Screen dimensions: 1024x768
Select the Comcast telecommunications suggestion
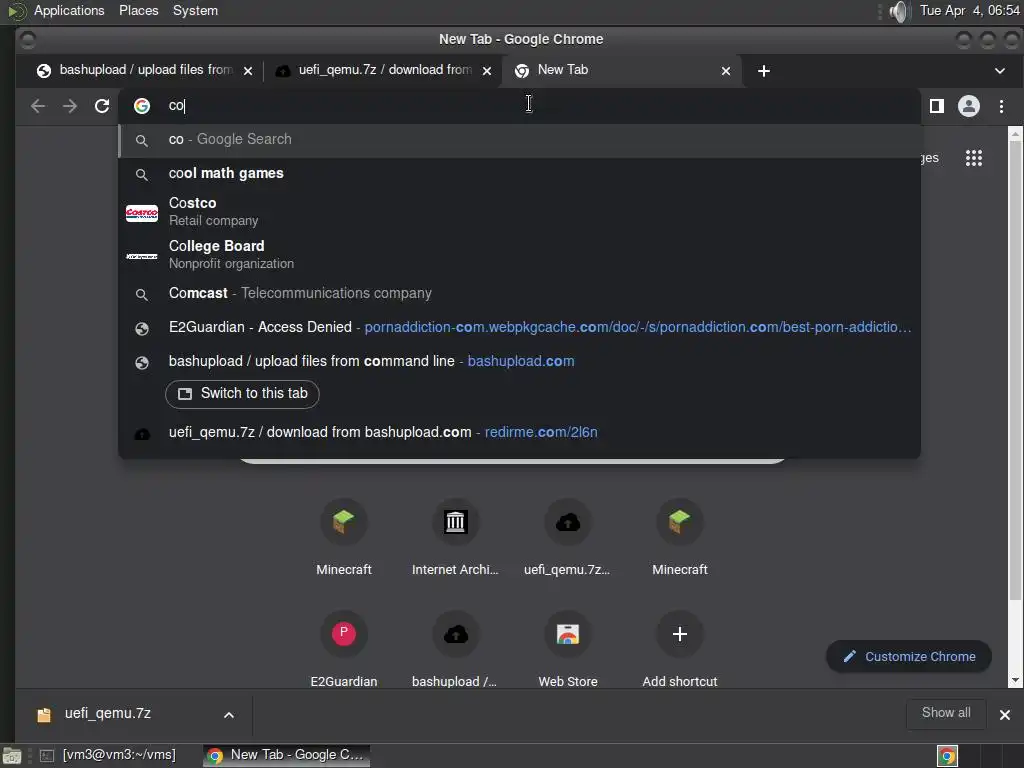(x=519, y=293)
